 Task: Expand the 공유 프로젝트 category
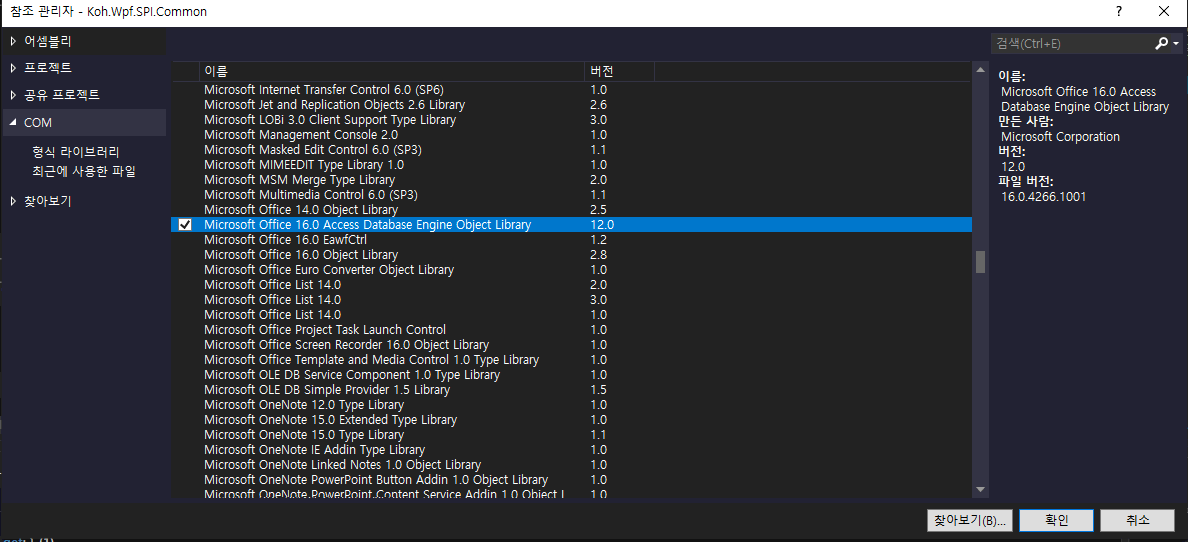tap(13, 95)
